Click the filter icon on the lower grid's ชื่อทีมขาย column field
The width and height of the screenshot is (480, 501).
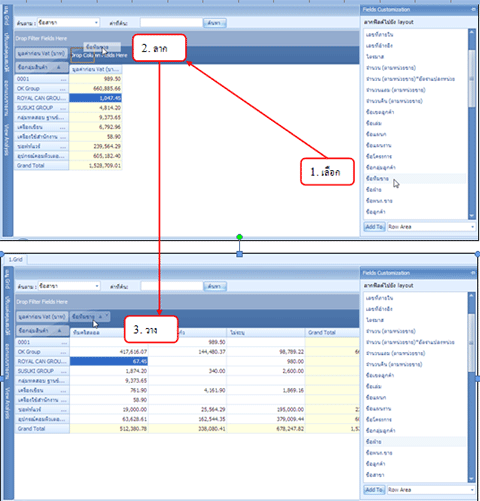click(x=107, y=315)
